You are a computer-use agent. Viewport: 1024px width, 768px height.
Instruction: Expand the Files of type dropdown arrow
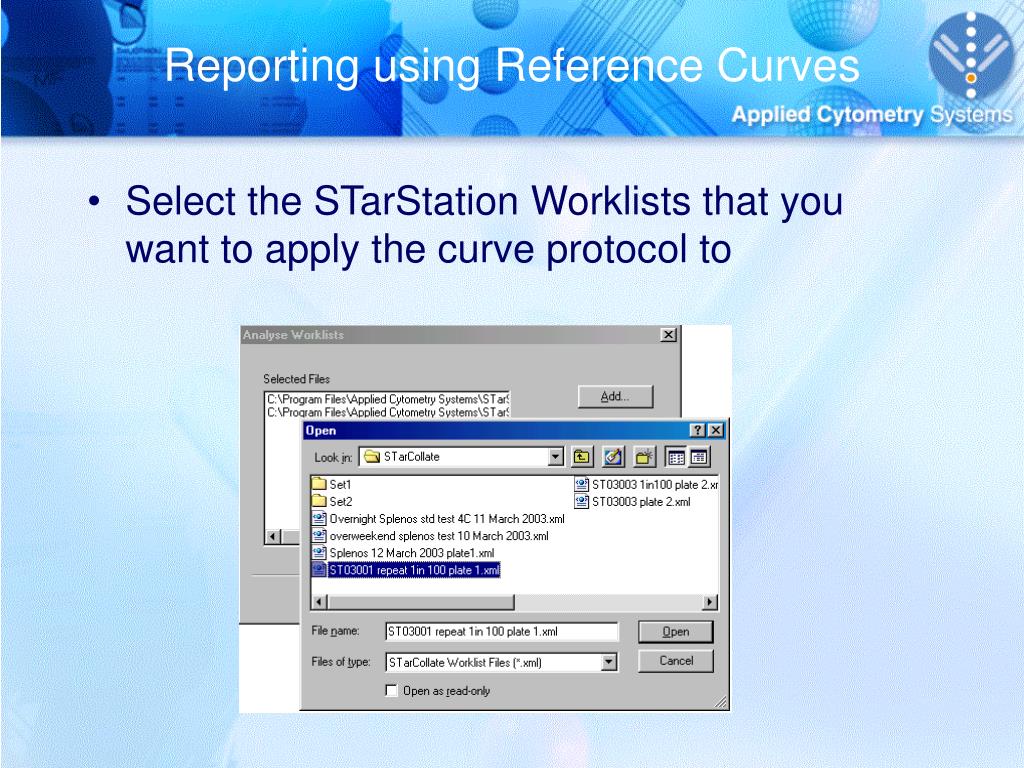(x=609, y=662)
